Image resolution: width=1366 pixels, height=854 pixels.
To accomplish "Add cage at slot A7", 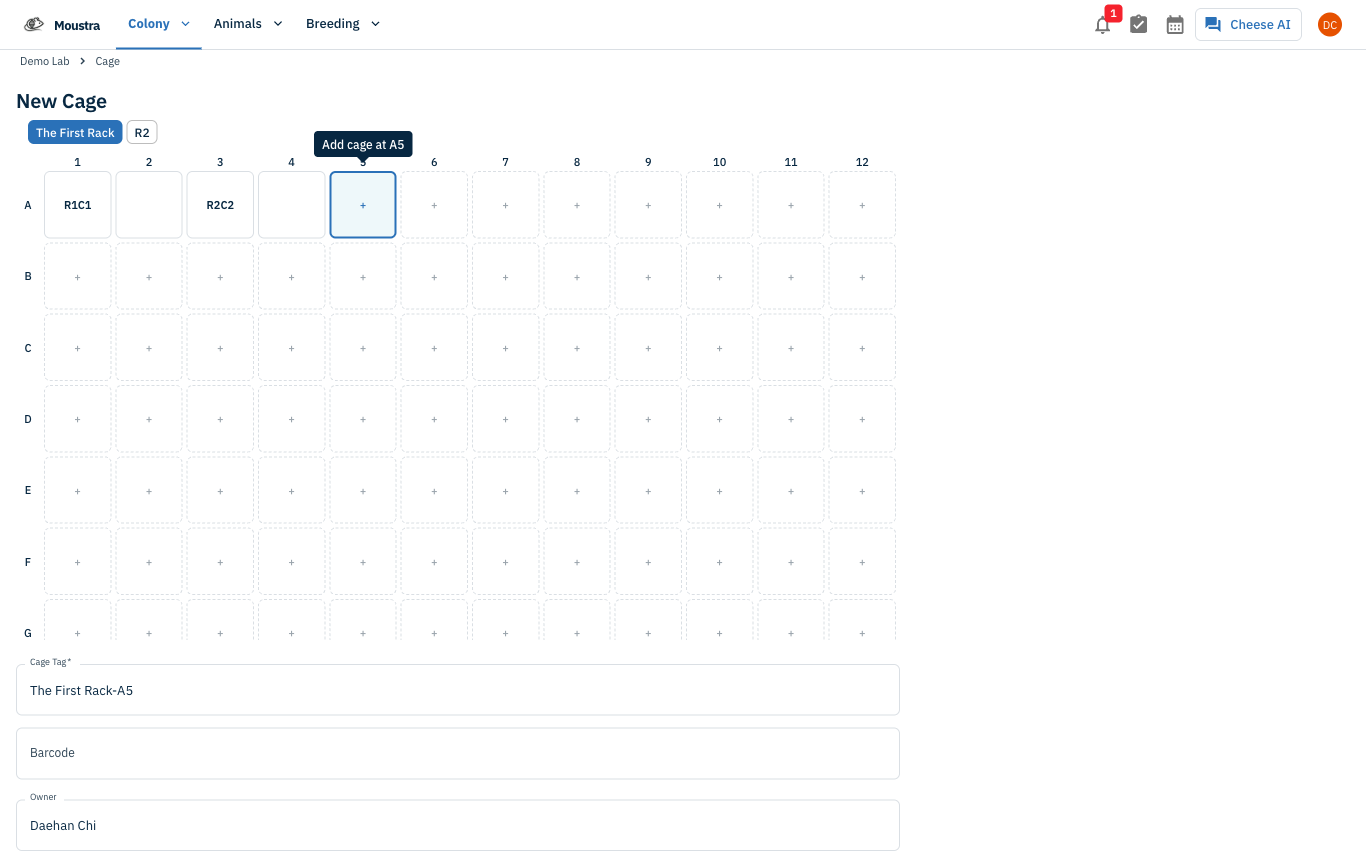I will point(505,205).
